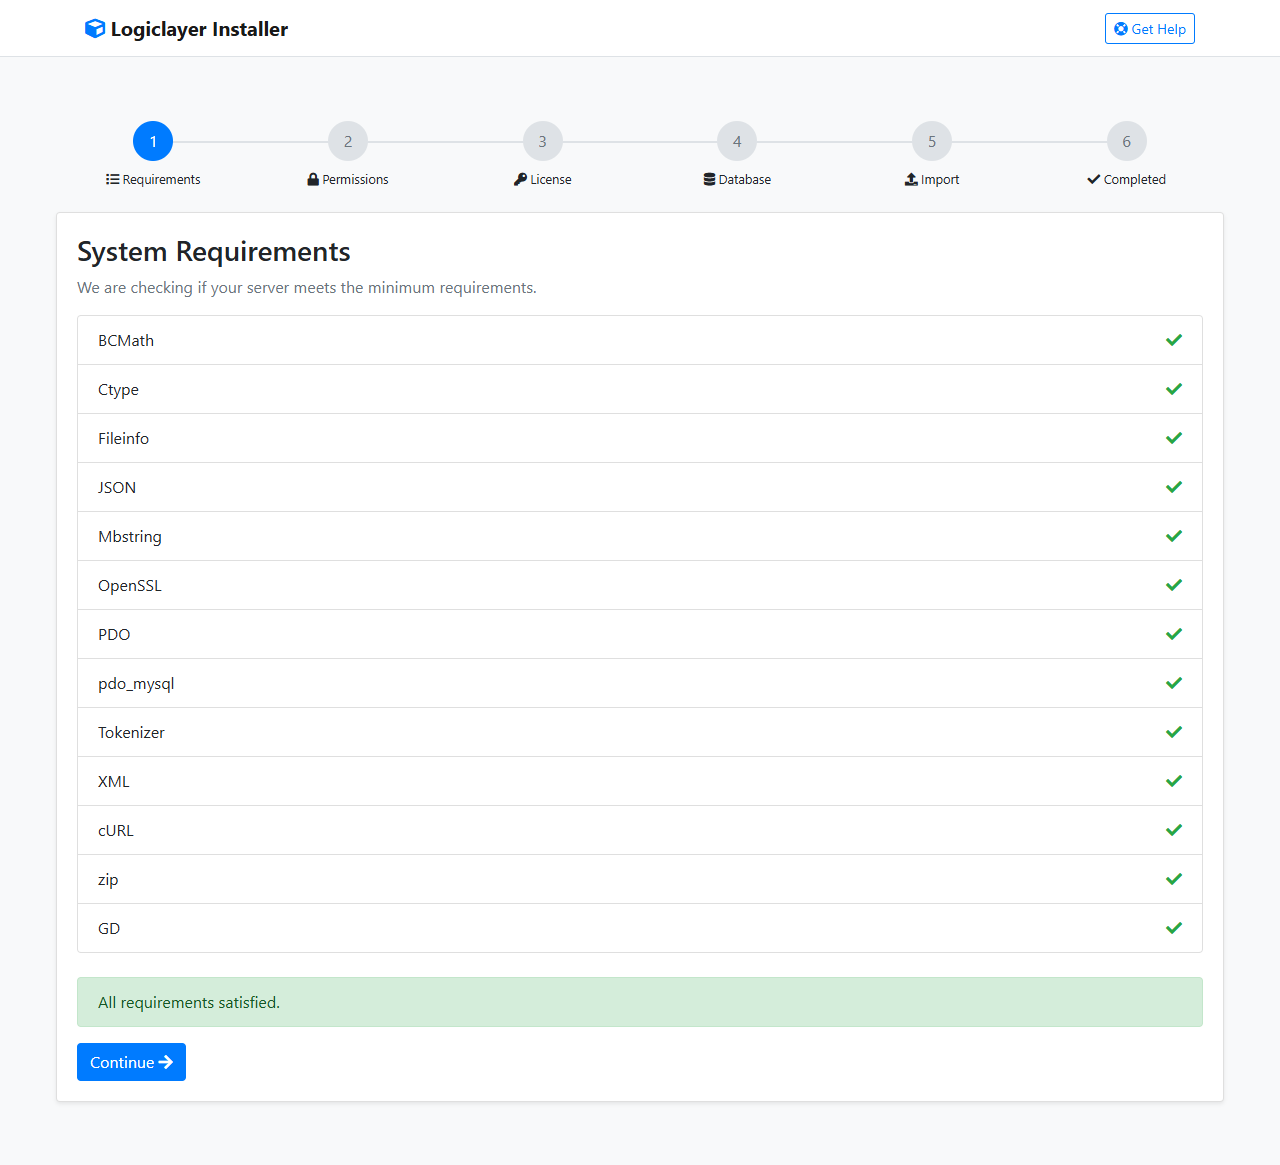
Task: Select step 5 circle in wizard
Action: tap(932, 141)
